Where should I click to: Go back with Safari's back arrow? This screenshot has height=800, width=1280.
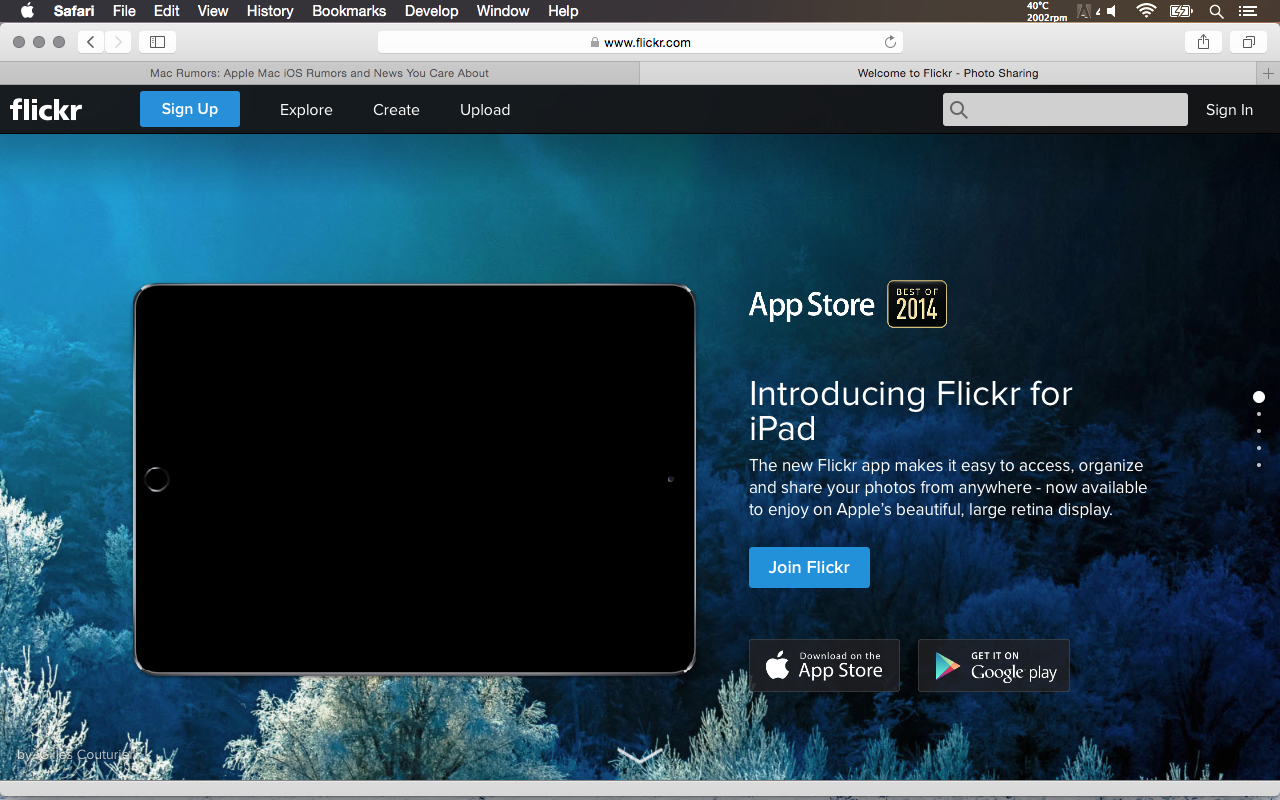click(x=91, y=42)
